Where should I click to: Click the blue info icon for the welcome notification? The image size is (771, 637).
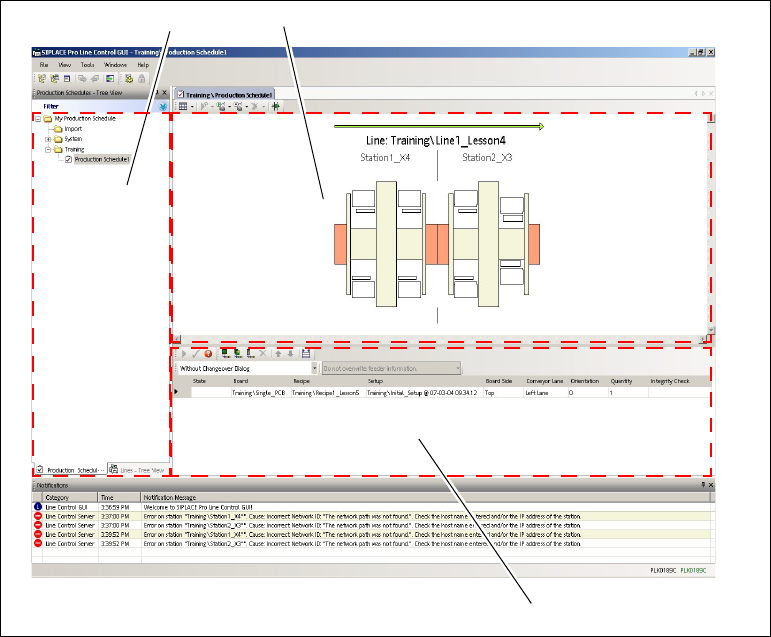click(37, 507)
